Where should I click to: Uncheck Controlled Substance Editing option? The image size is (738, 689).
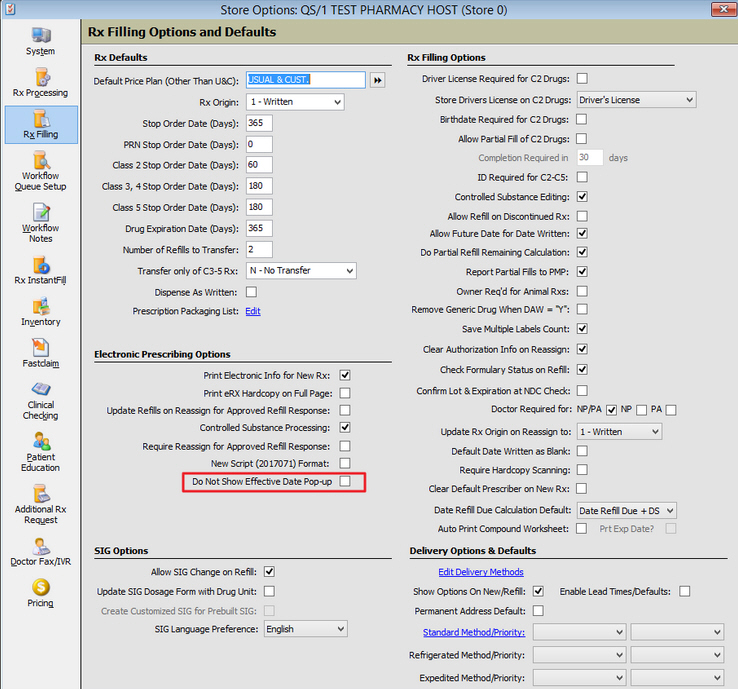[582, 197]
